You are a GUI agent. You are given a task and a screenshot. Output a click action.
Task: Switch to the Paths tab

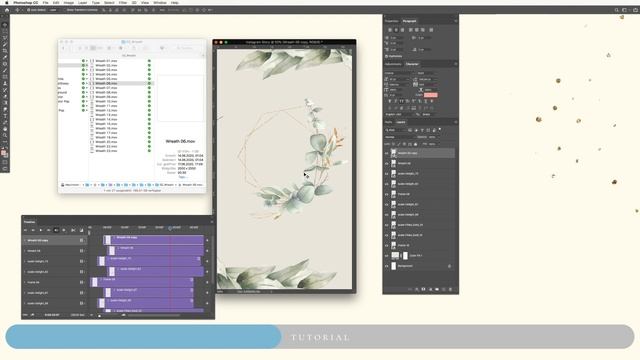click(x=389, y=122)
